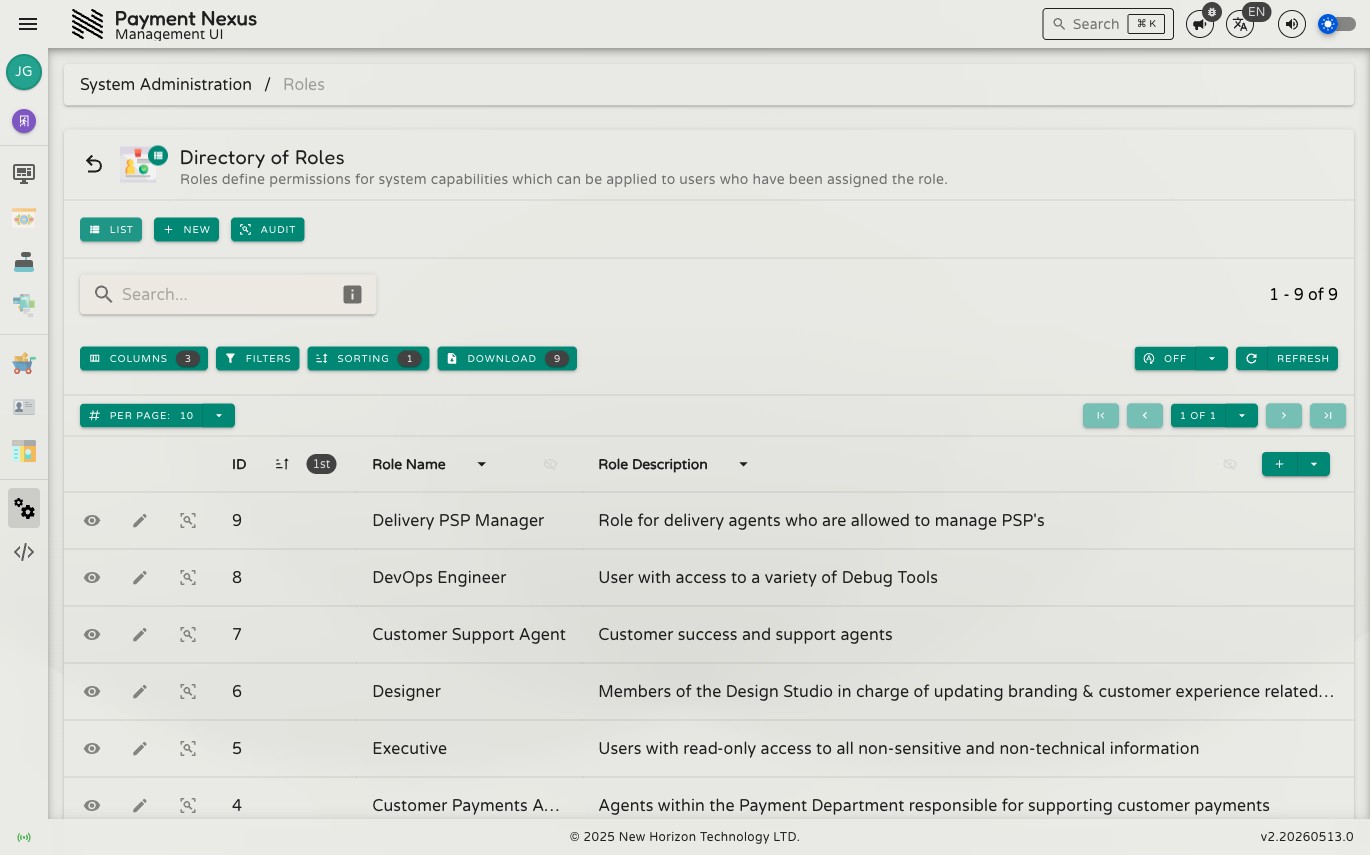This screenshot has width=1370, height=855.
Task: Edit the DevOps Engineer role
Action: point(140,578)
